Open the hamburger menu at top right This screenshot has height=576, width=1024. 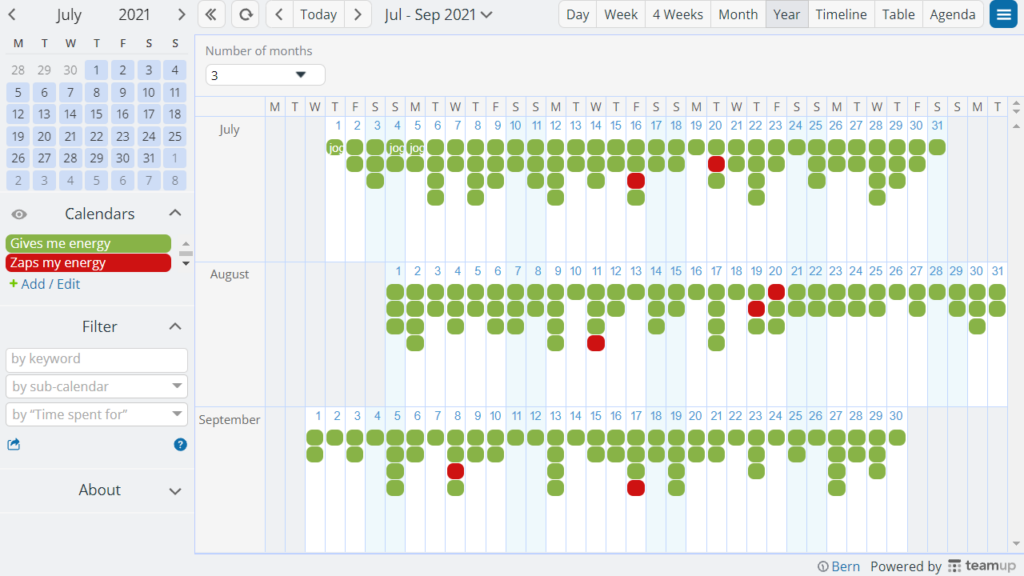point(1003,14)
